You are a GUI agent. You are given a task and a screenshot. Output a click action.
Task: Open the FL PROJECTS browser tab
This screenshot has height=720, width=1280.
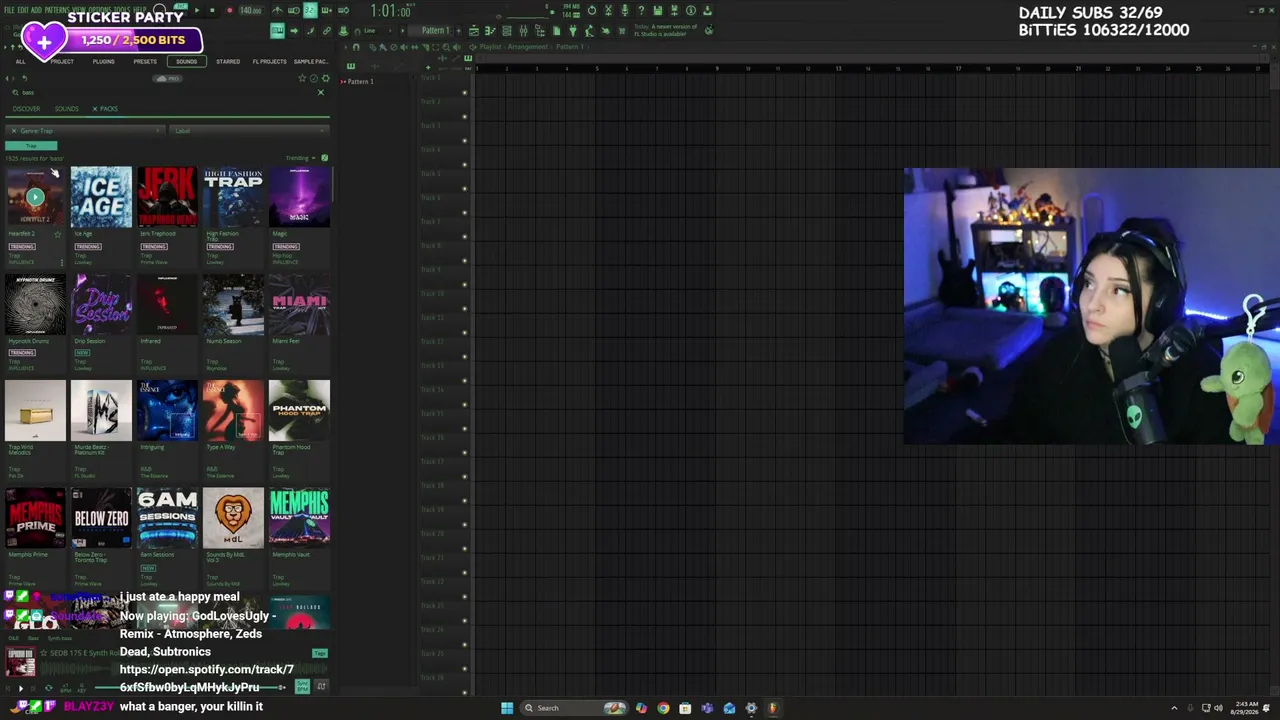point(269,62)
